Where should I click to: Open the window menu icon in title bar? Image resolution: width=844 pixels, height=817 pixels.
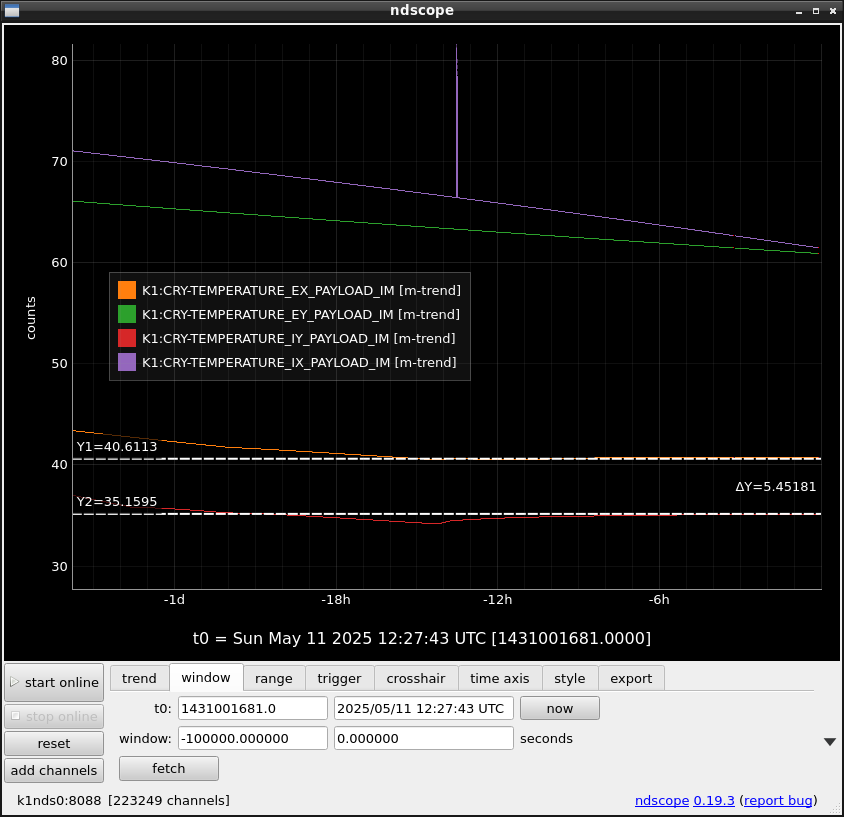point(12,10)
